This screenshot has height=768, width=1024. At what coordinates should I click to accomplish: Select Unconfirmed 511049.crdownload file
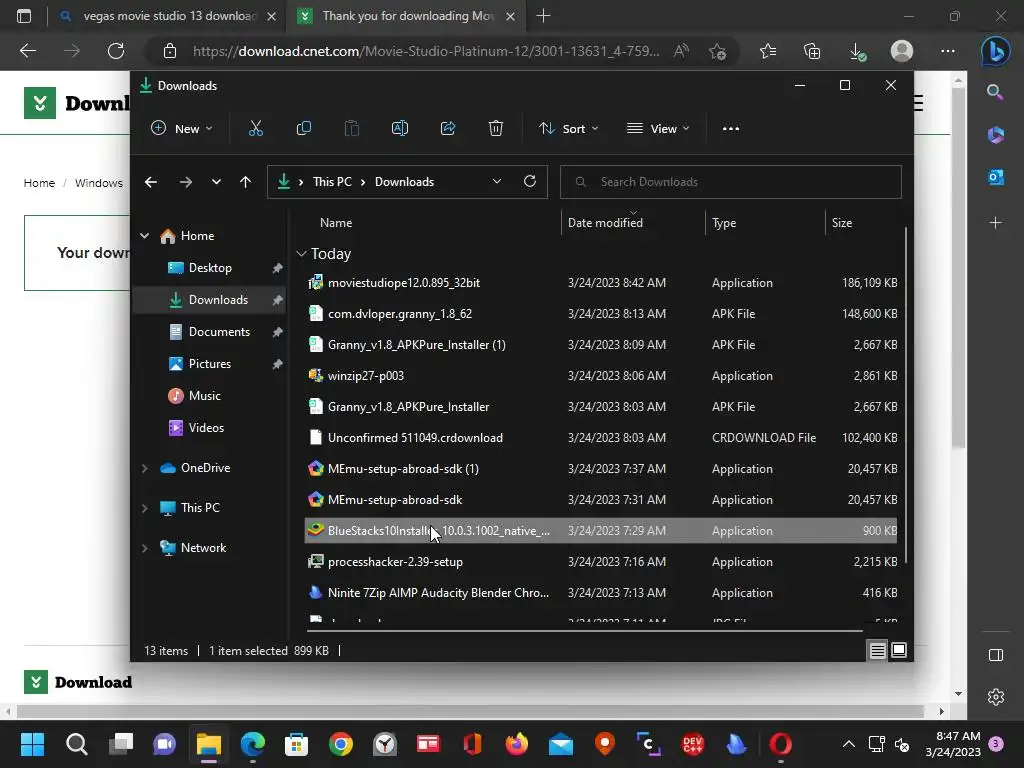(x=601, y=438)
